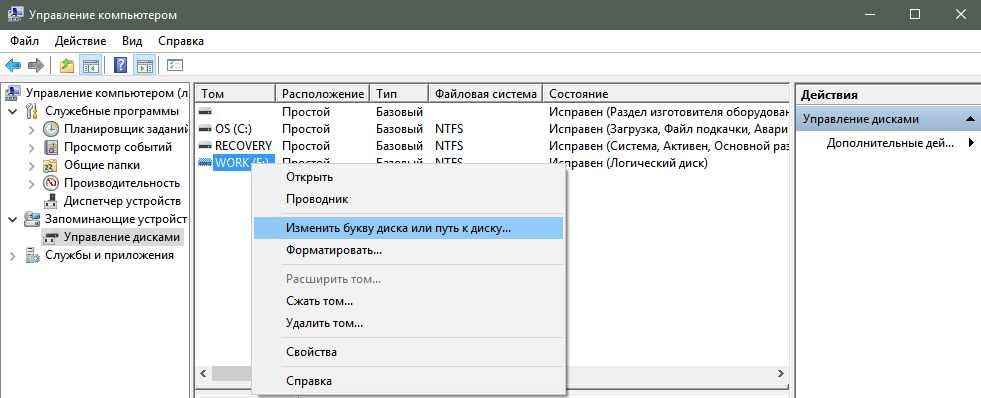
Task: Select Изменить букву диска или путь к диску
Action: coord(409,228)
